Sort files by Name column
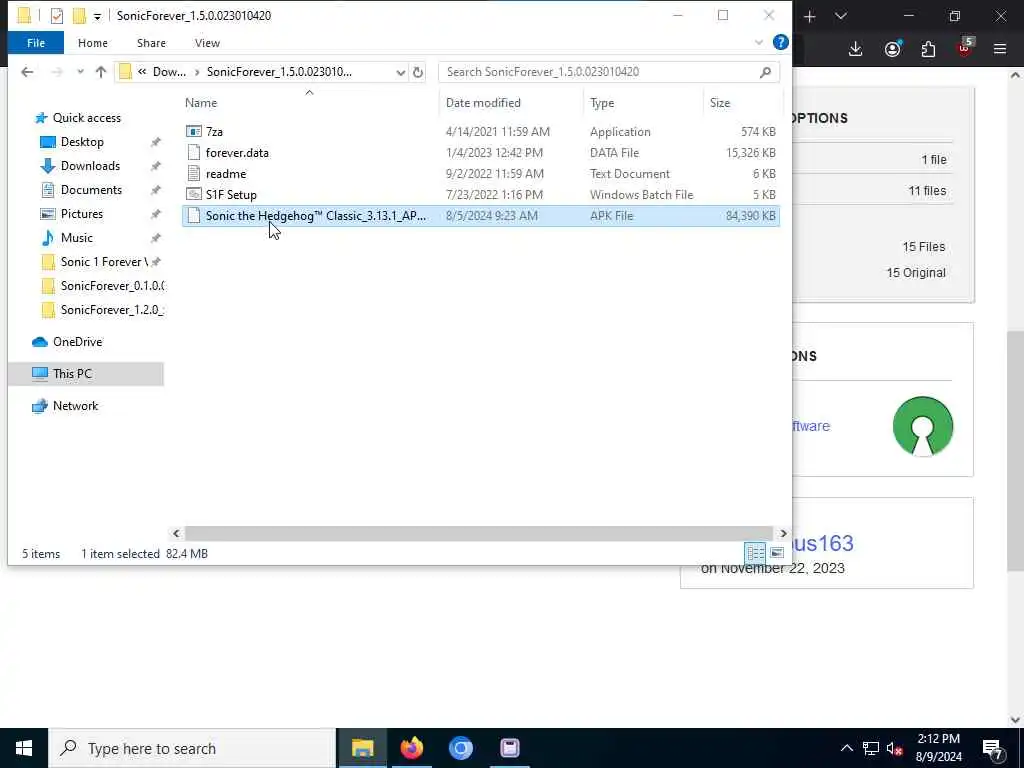 click(x=310, y=103)
